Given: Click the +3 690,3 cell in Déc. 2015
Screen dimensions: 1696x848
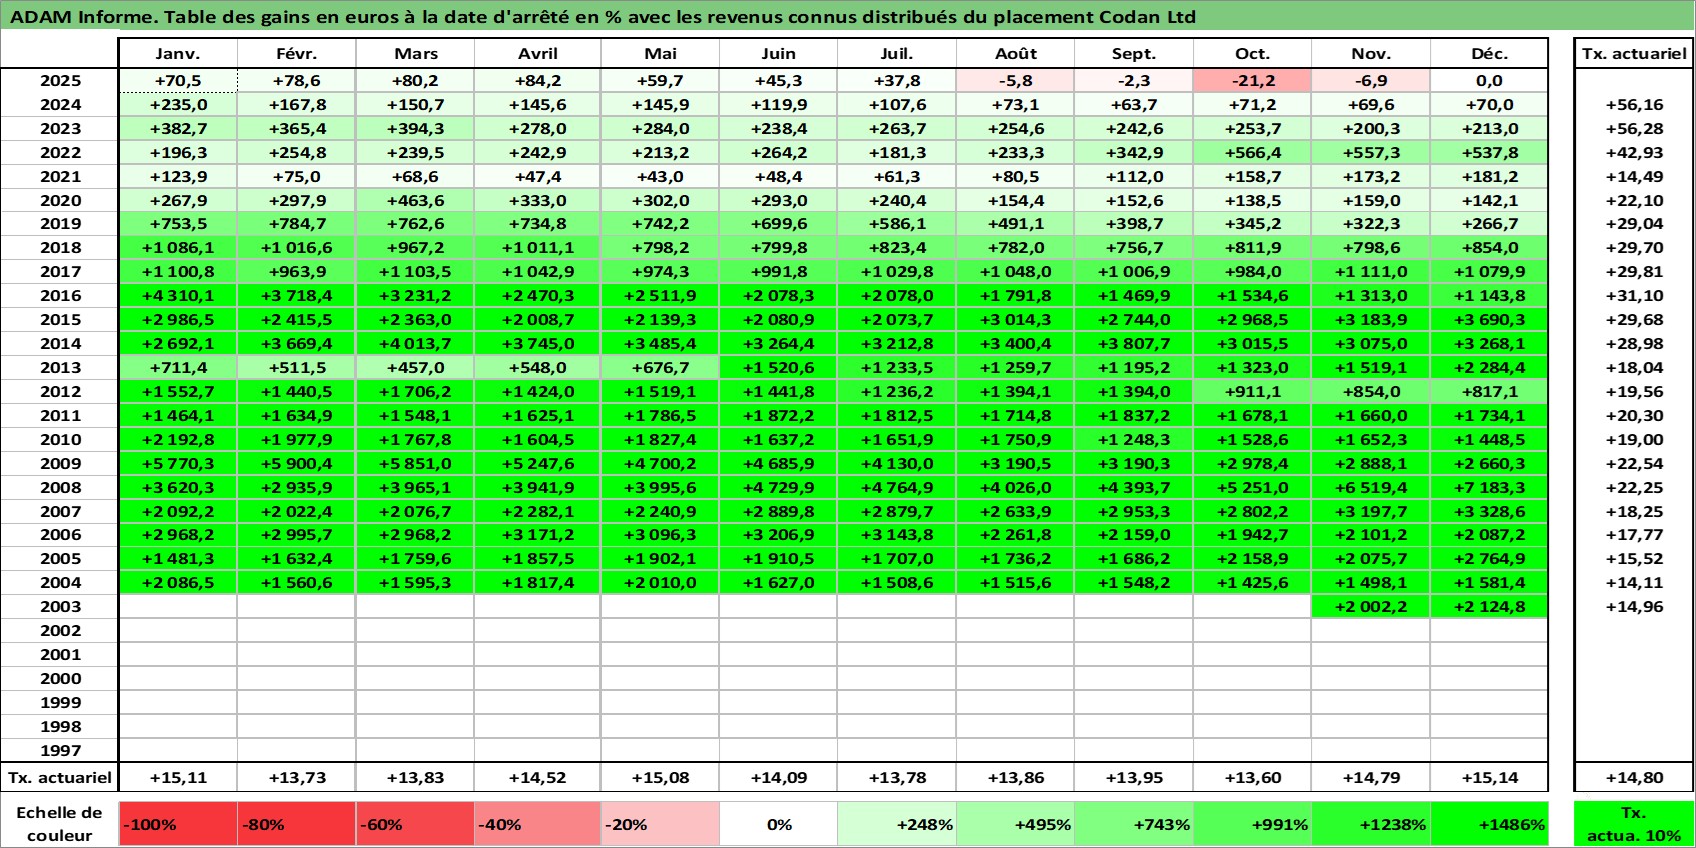Looking at the screenshot, I should tap(1489, 320).
